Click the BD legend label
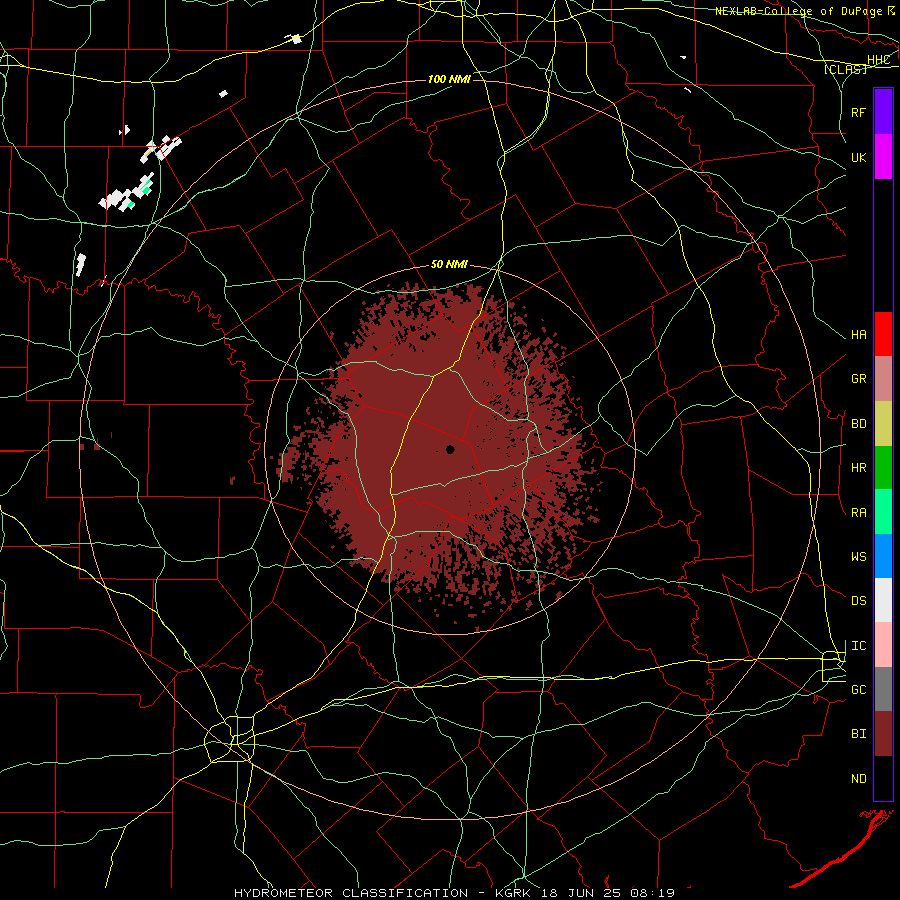 858,424
